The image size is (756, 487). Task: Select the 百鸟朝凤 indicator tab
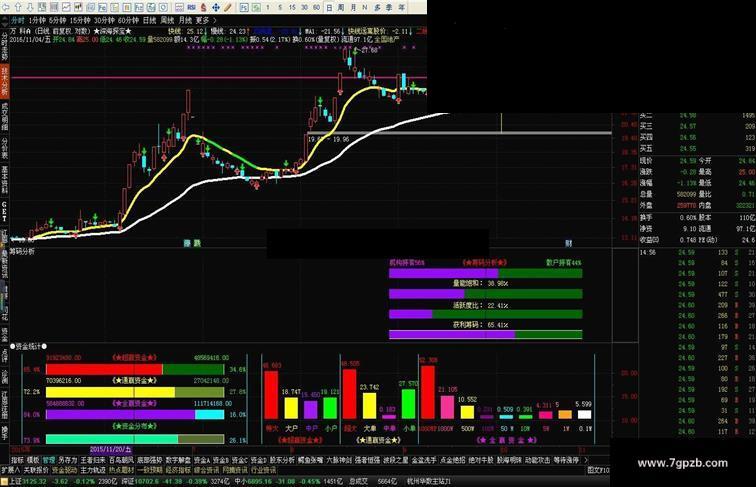121,460
